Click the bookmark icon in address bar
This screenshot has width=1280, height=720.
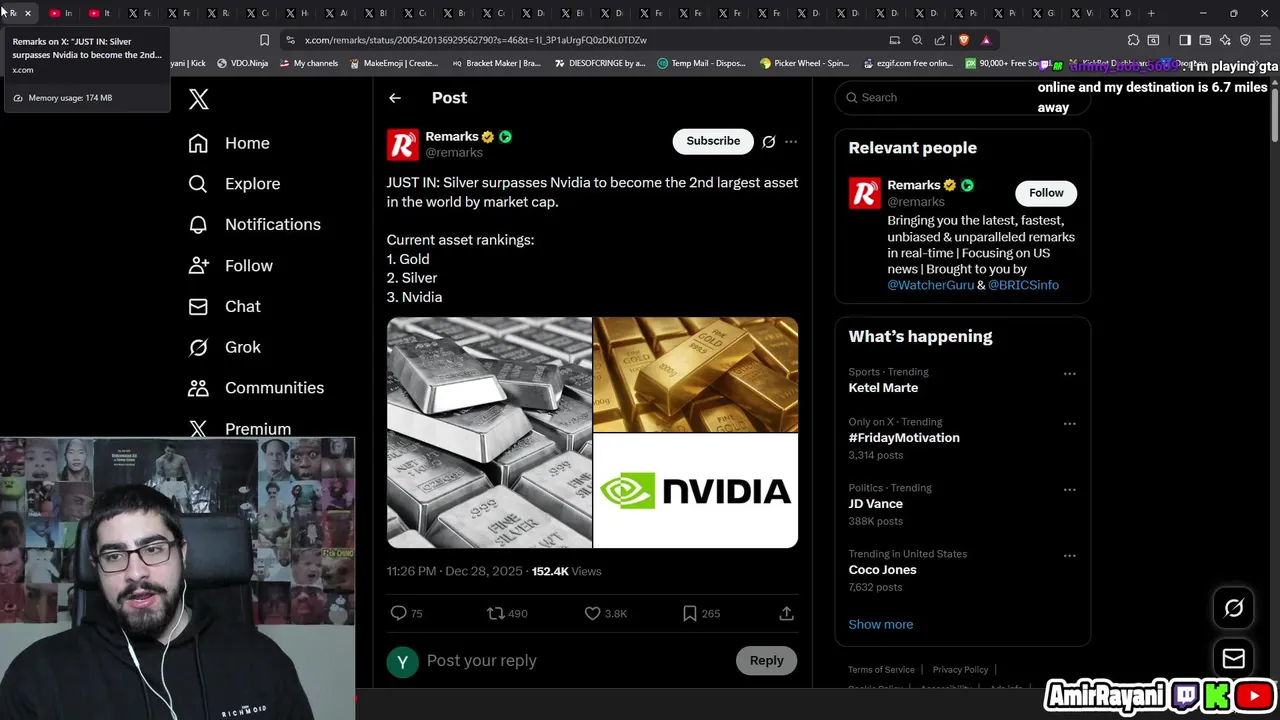(264, 40)
